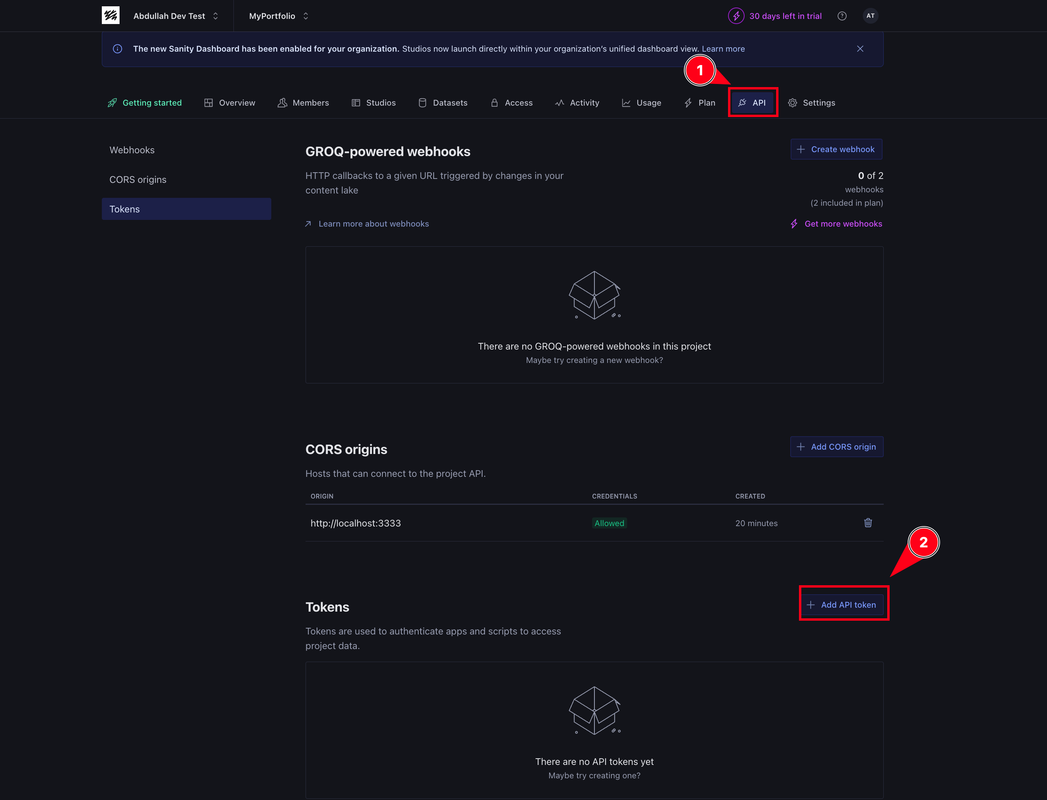Viewport: 1047px width, 800px height.
Task: Dismiss the Sanity Dashboard banner
Action: [x=860, y=49]
